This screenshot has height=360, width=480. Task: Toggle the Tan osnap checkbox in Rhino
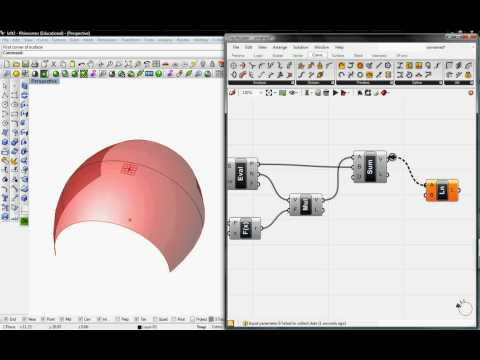tap(136, 319)
